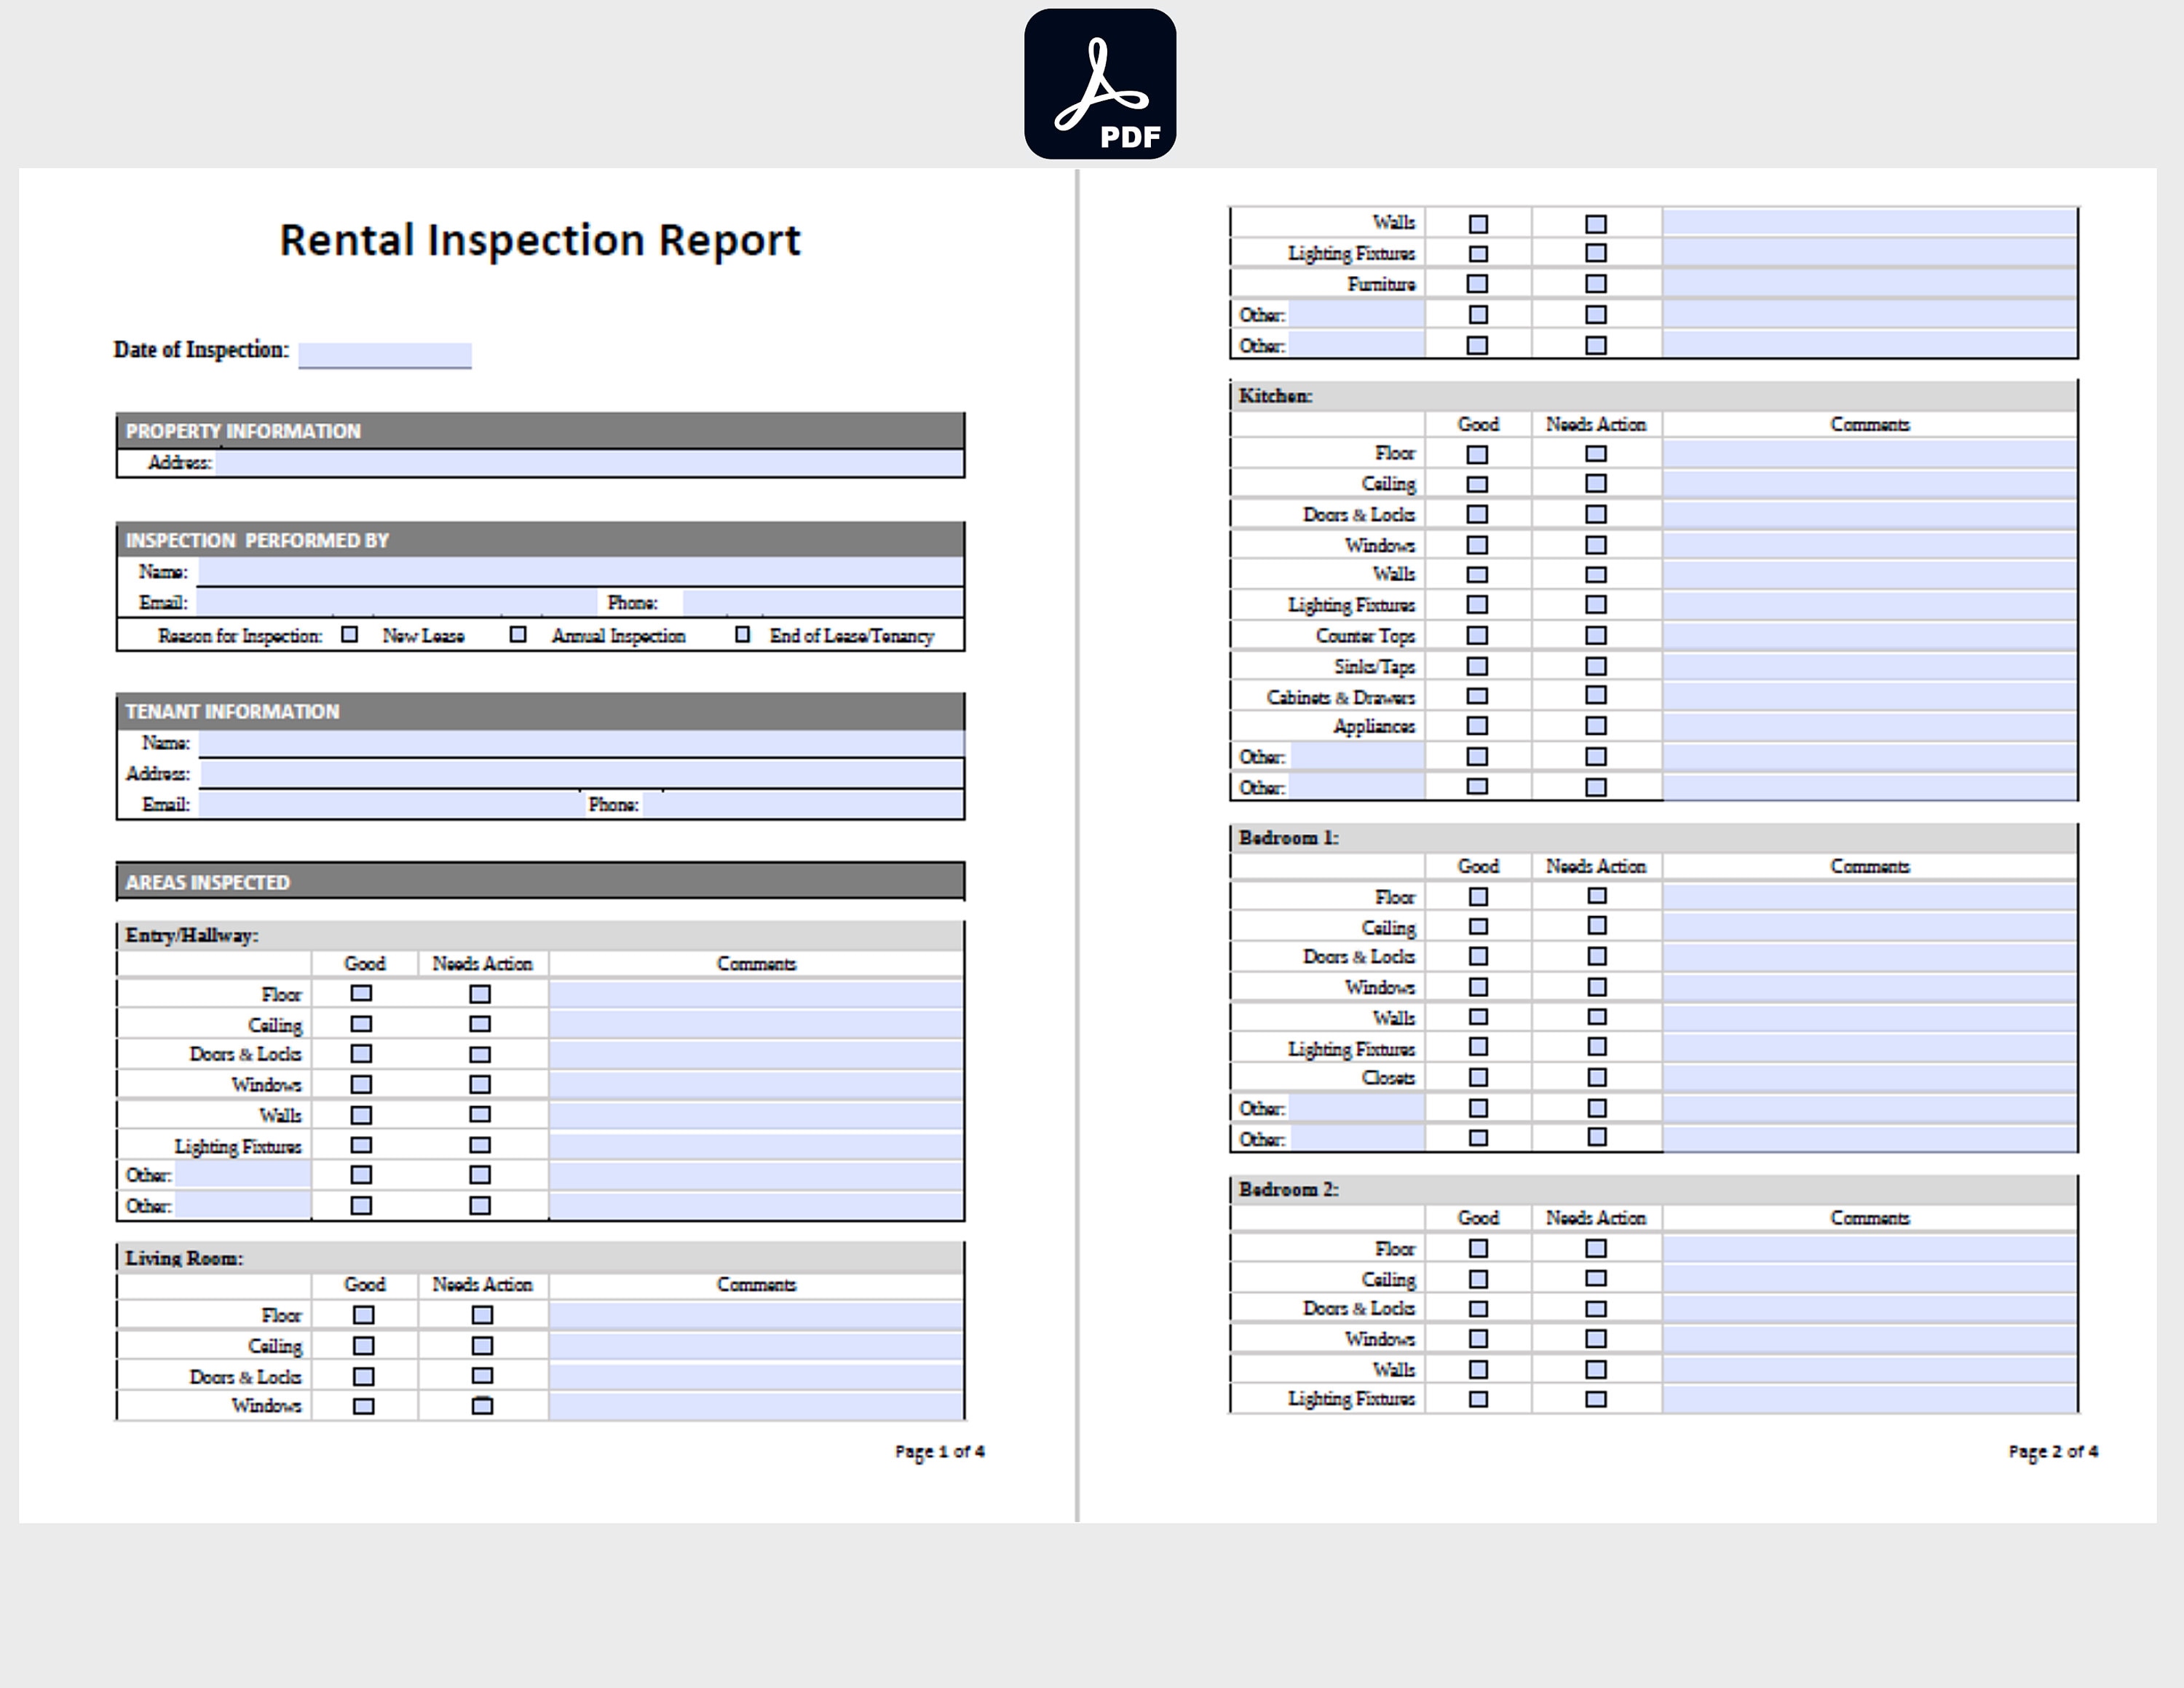Tick Good for Kitchen Counter Tops
This screenshot has width=2184, height=1688.
pos(1477,635)
